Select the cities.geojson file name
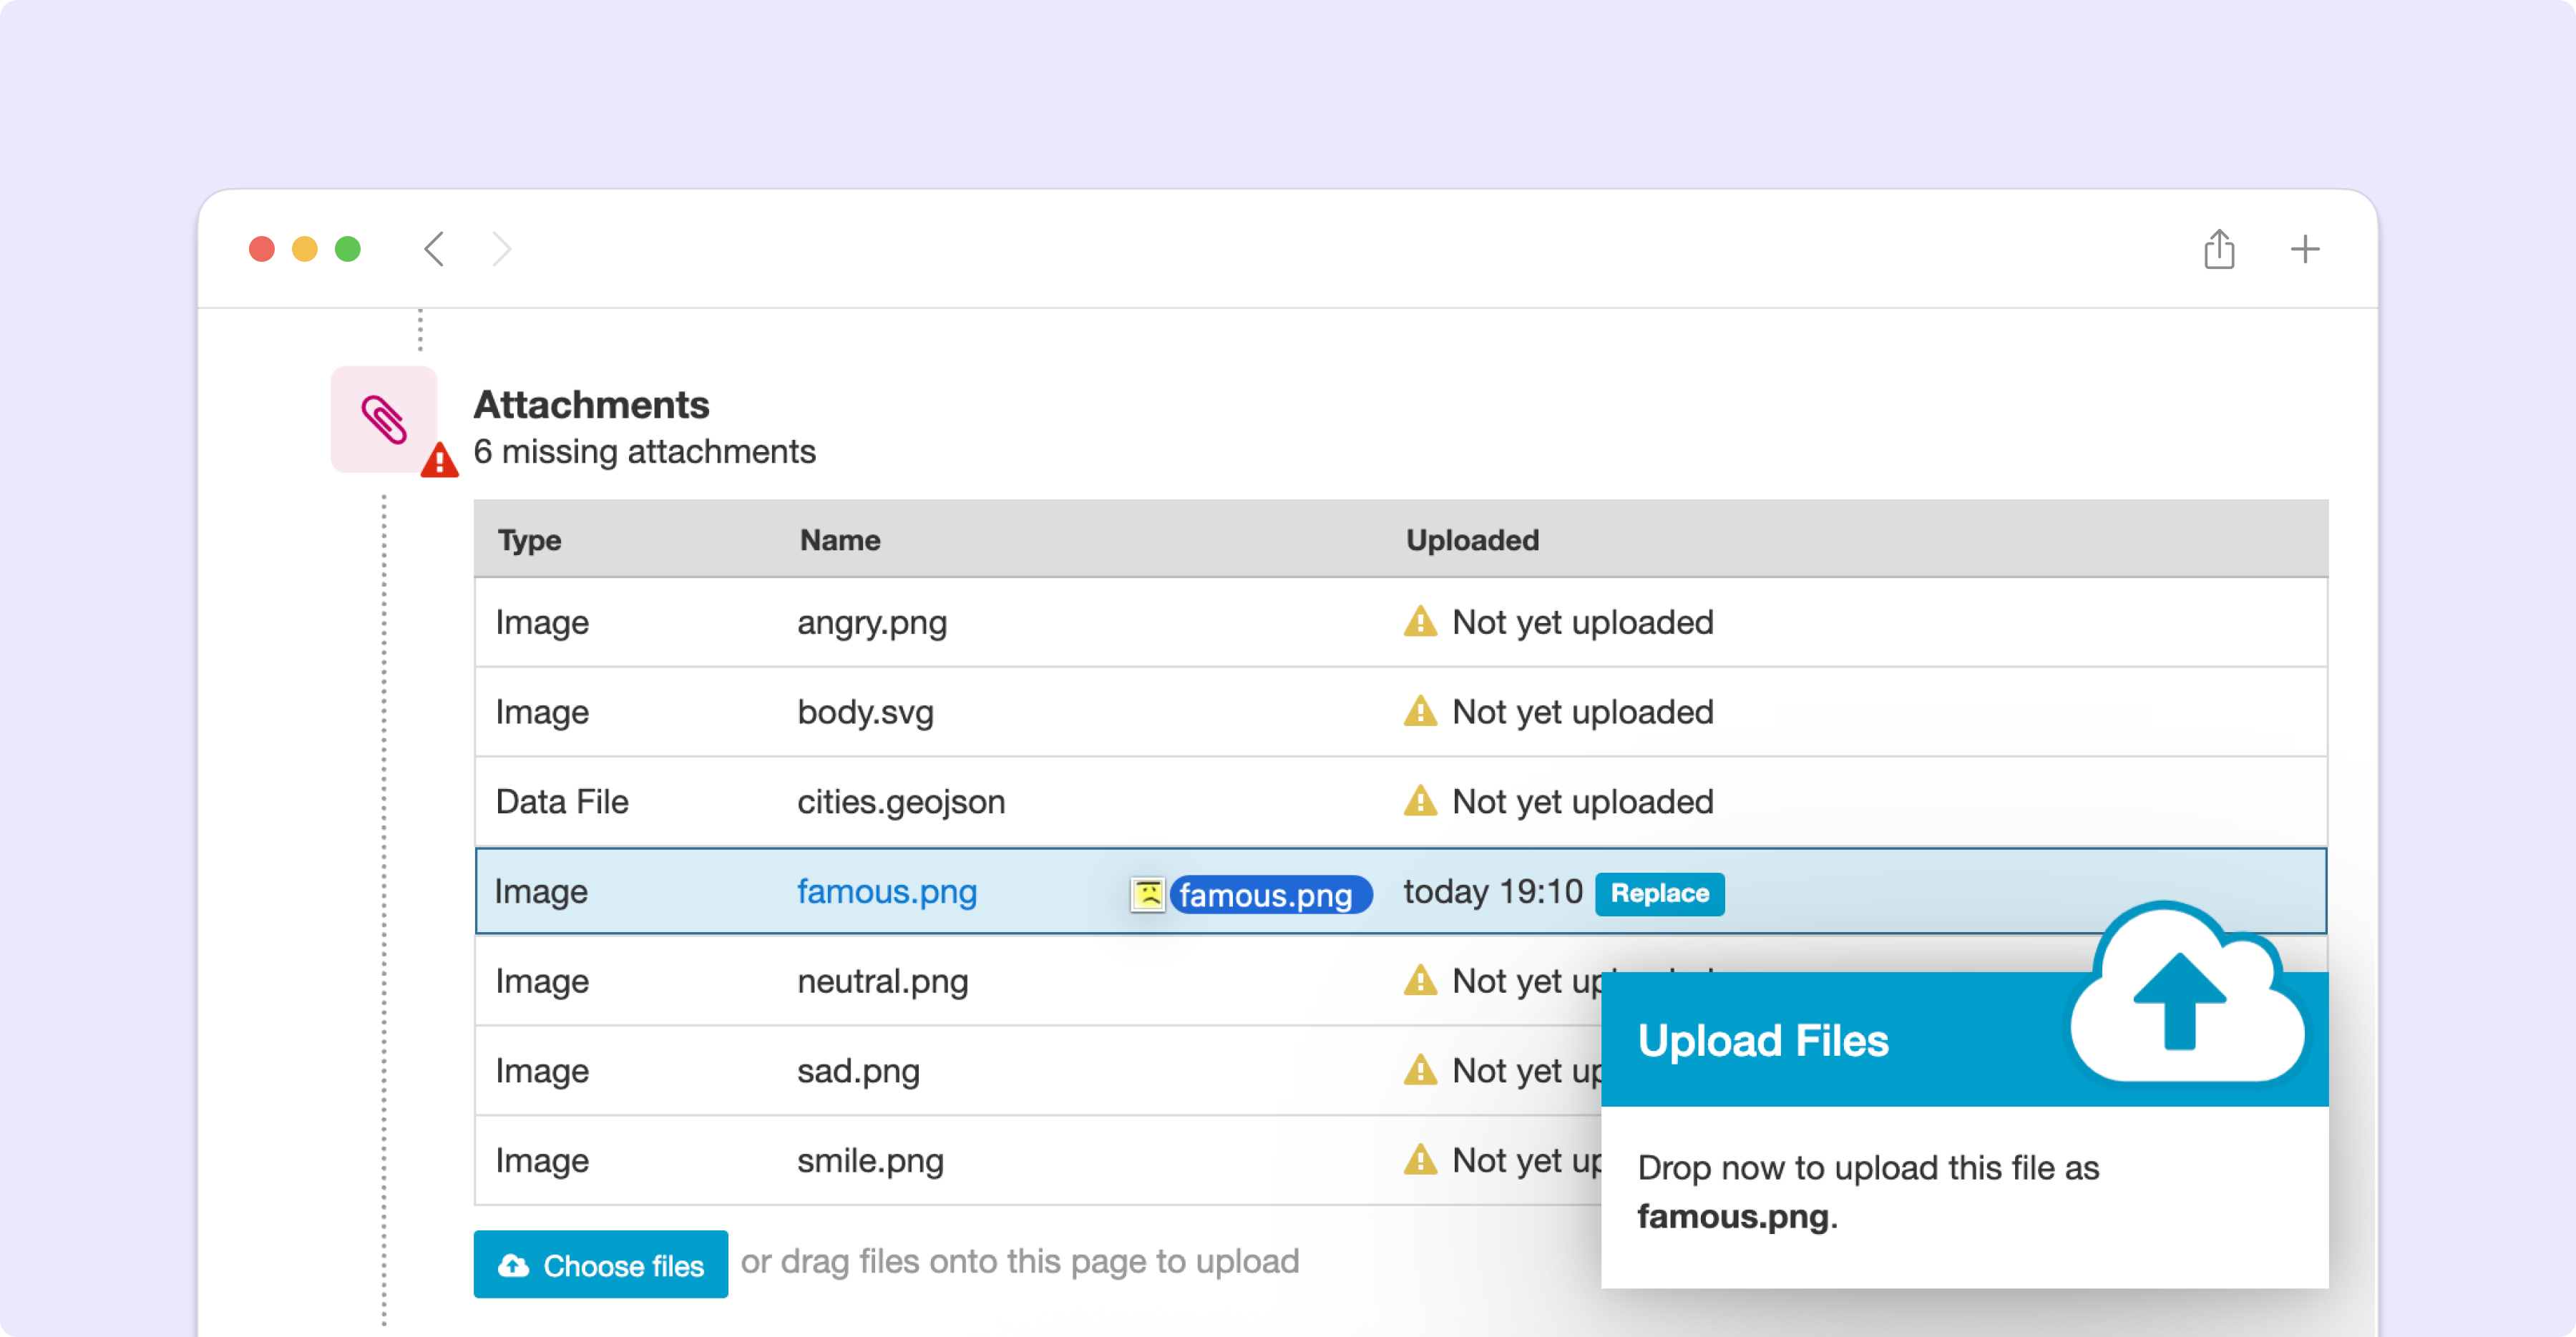This screenshot has width=2576, height=1337. click(x=901, y=802)
